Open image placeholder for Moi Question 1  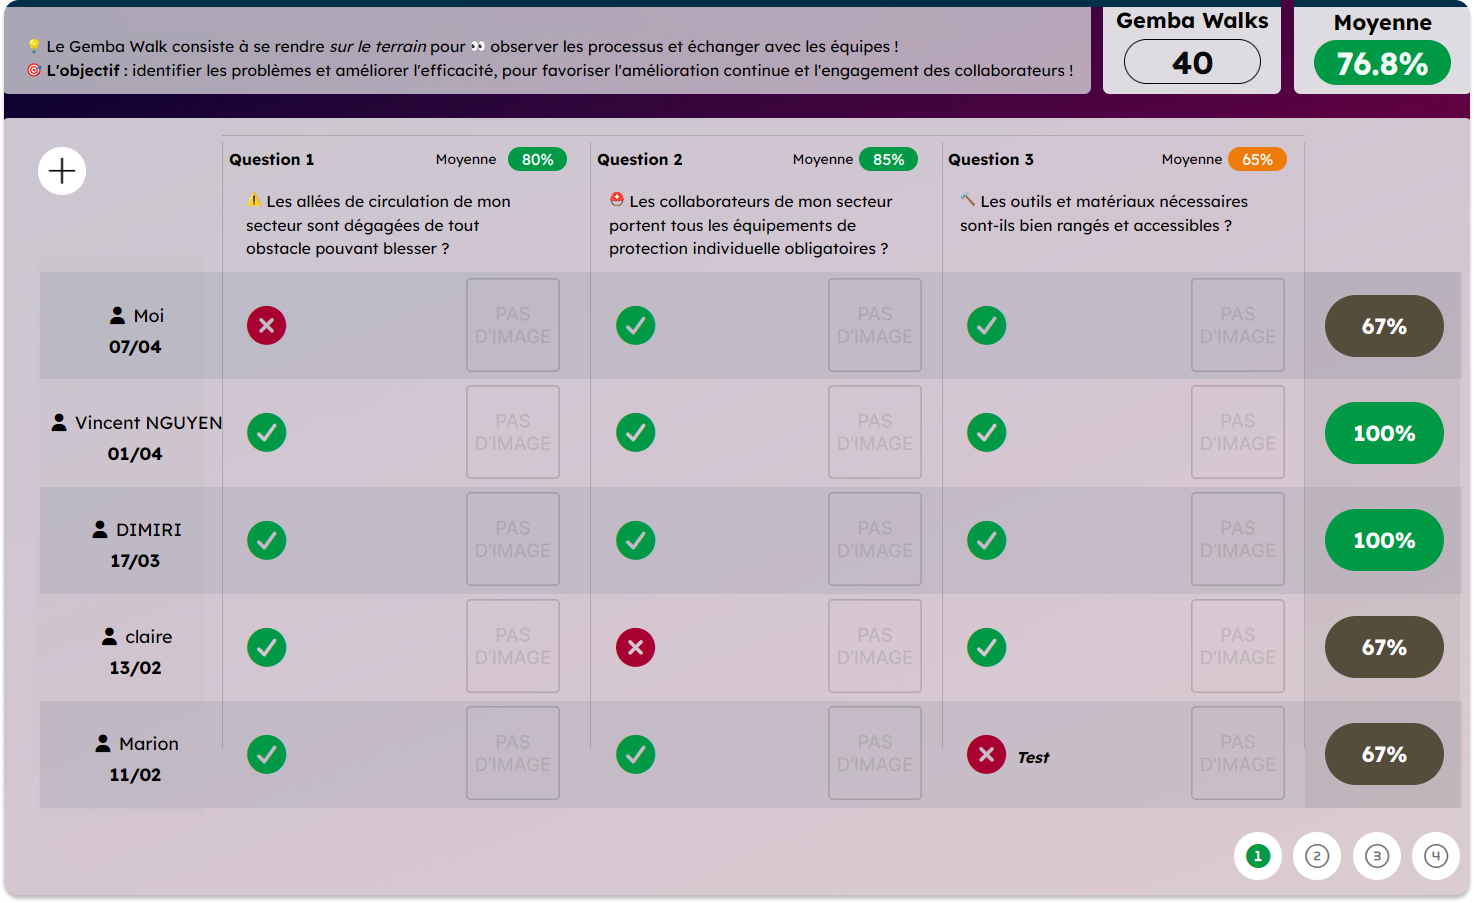tap(513, 325)
